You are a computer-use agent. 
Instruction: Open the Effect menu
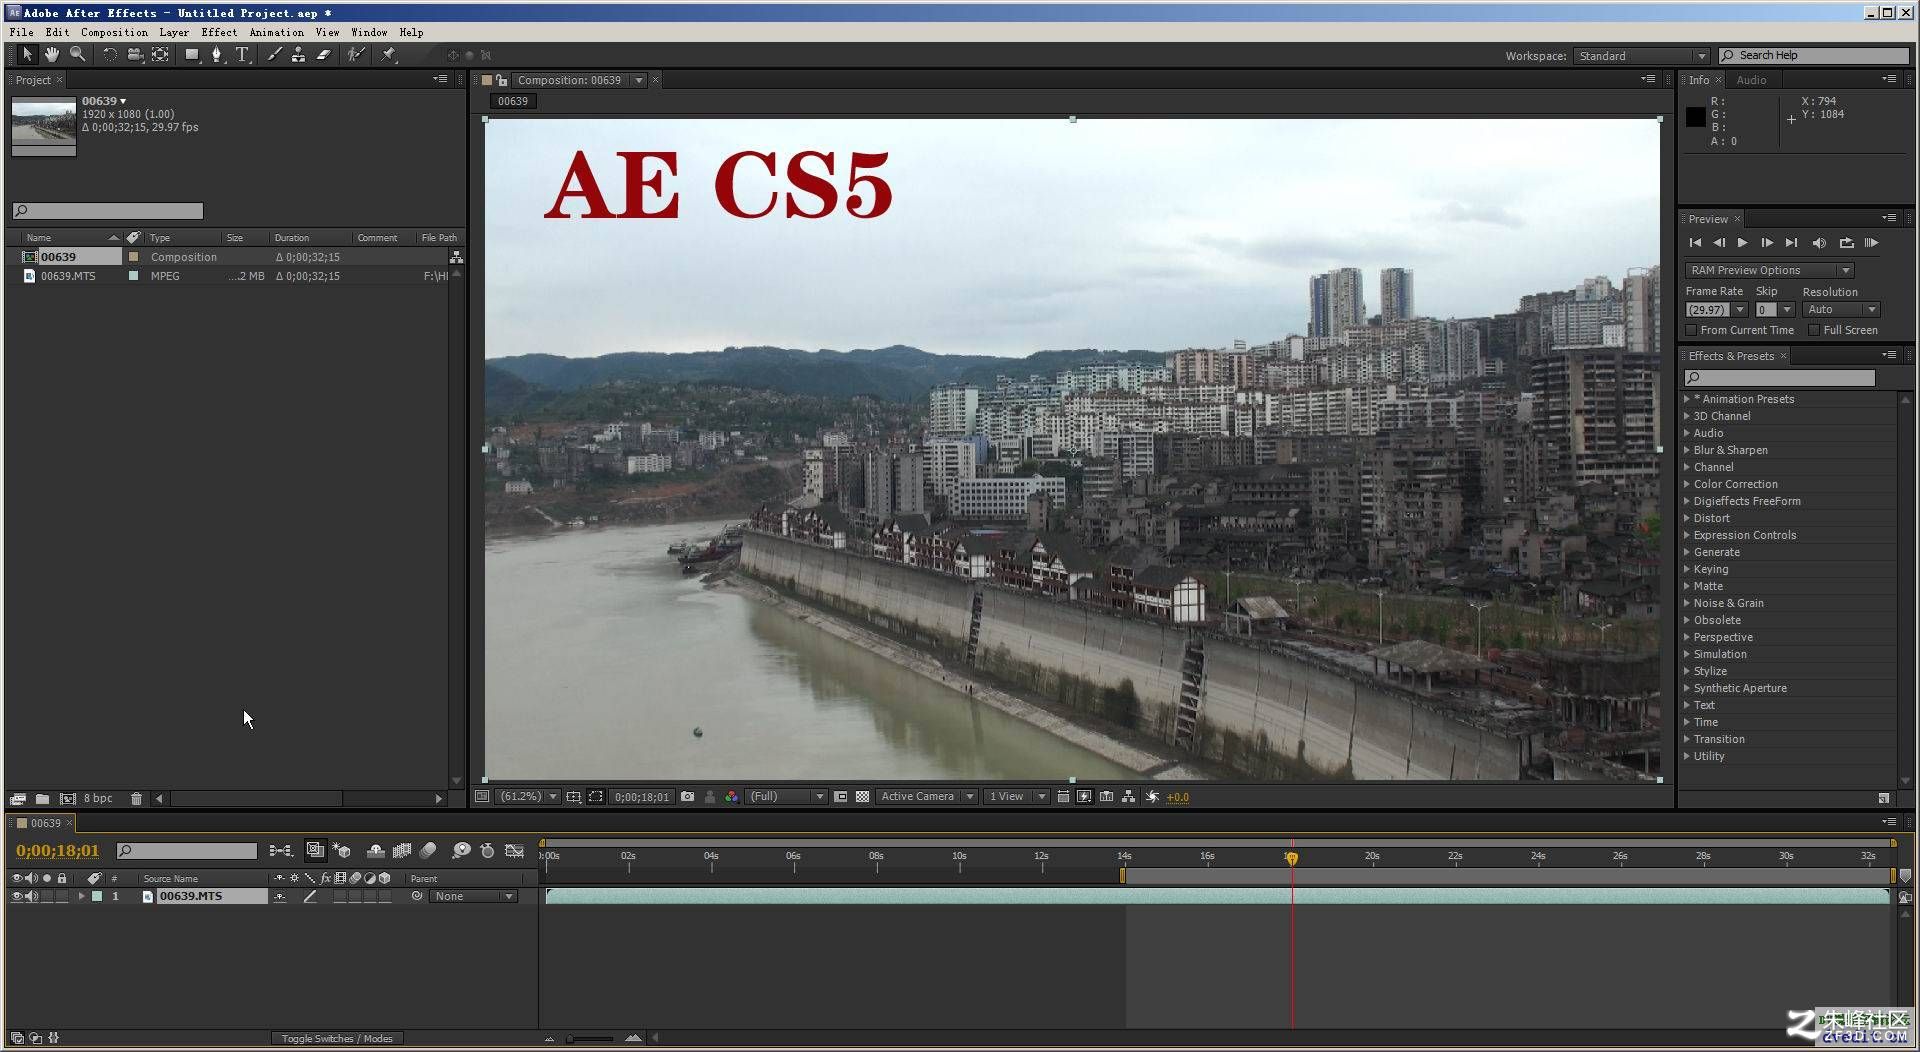(x=219, y=32)
